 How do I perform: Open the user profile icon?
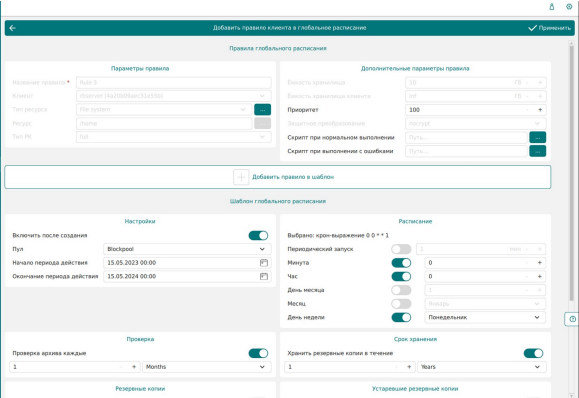tap(552, 7)
